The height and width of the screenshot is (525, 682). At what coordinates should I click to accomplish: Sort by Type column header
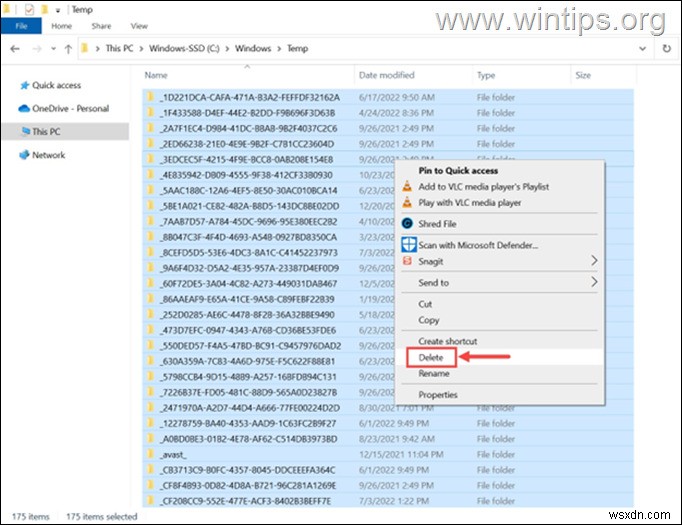[486, 75]
